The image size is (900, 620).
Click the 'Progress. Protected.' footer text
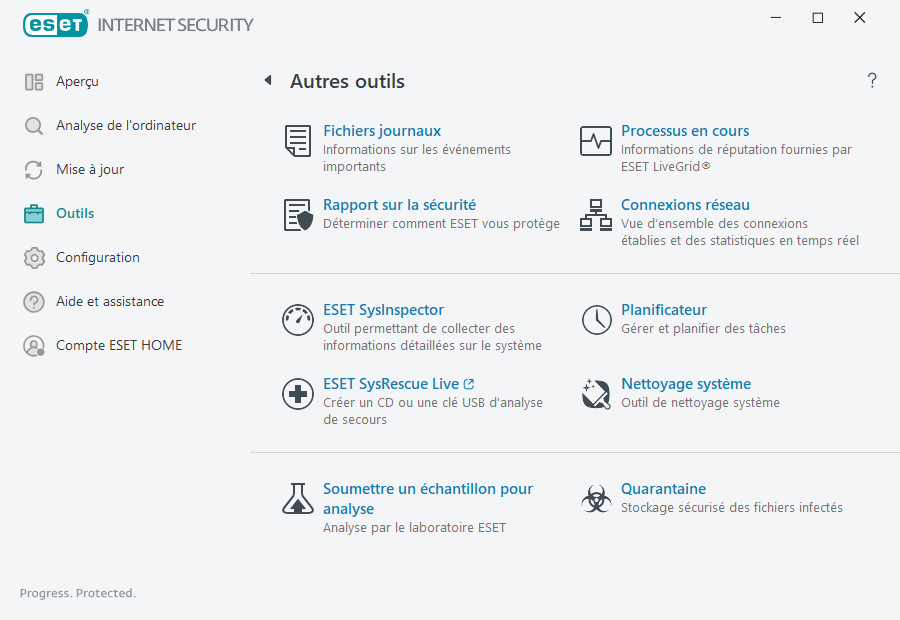pyautogui.click(x=78, y=593)
